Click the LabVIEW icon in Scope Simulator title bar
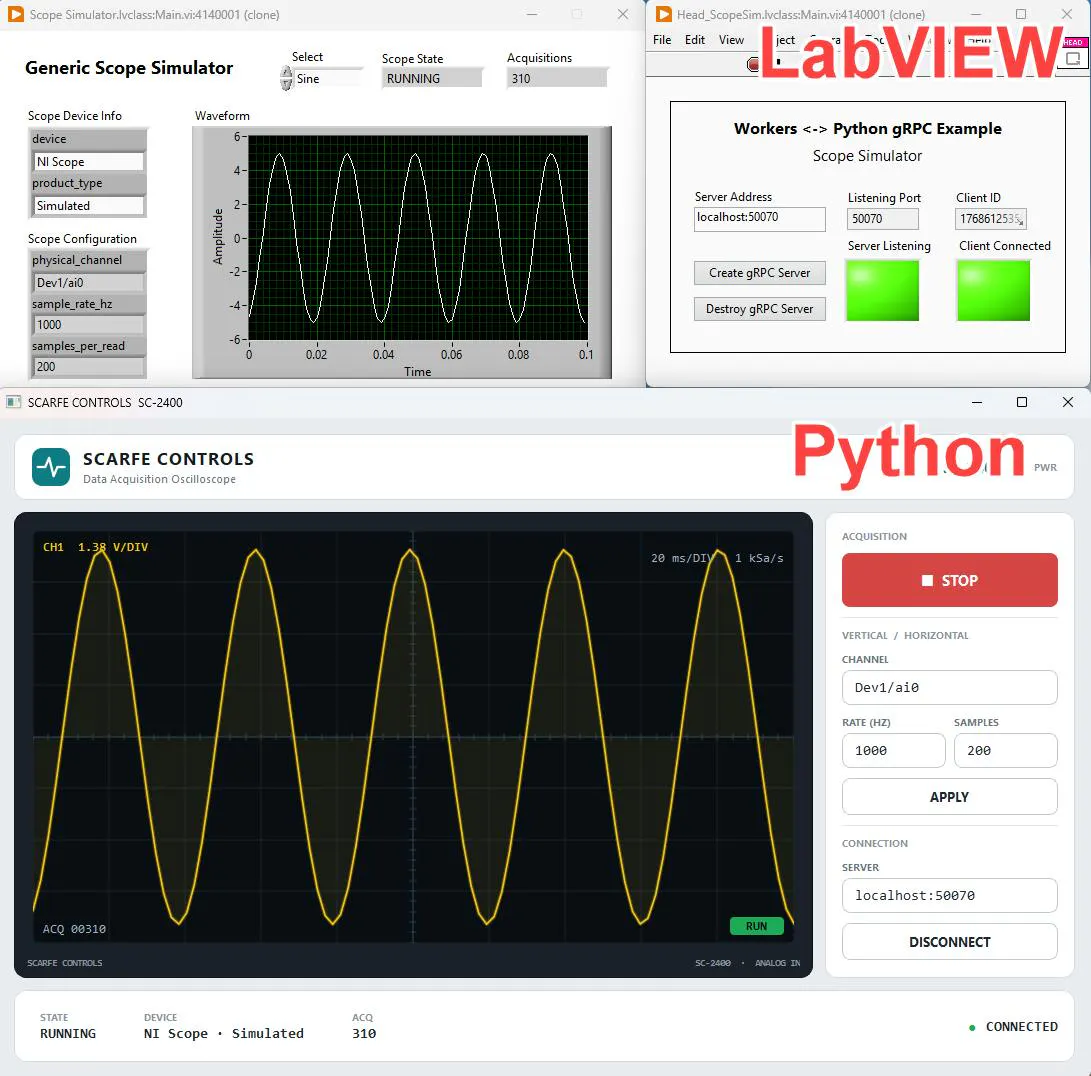The height and width of the screenshot is (1076, 1091). [x=15, y=14]
